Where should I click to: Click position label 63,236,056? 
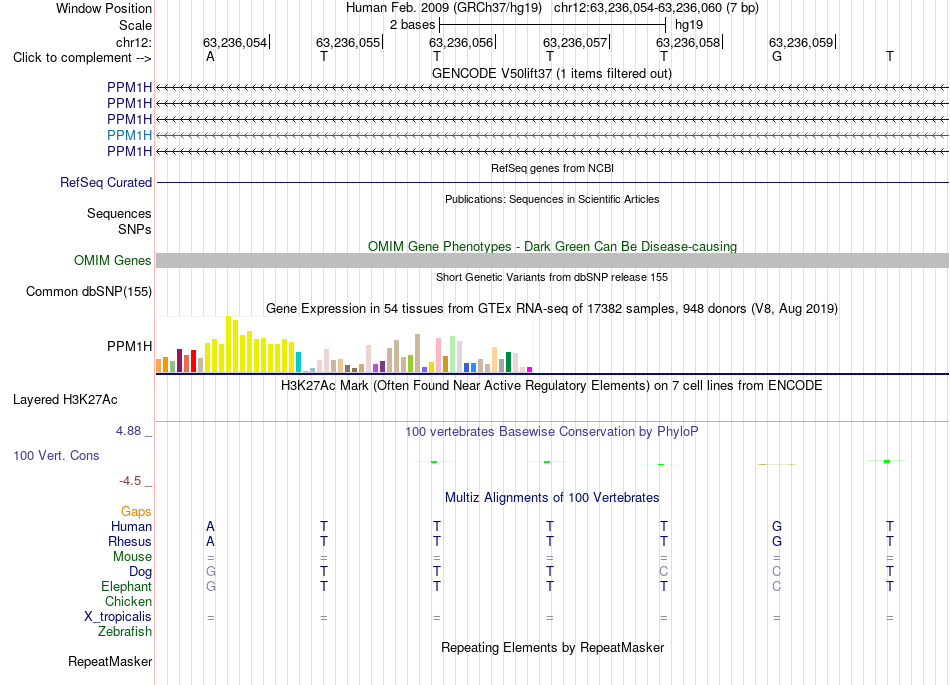point(461,42)
